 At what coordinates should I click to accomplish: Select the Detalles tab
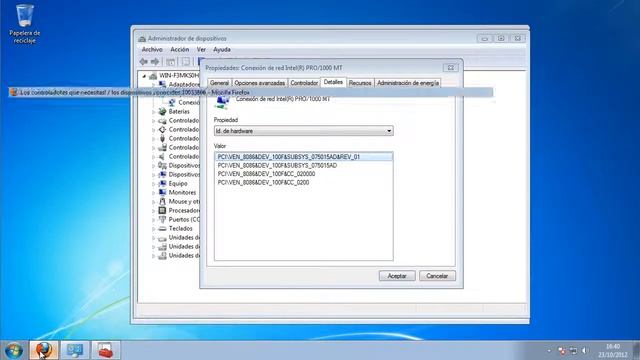[x=333, y=82]
